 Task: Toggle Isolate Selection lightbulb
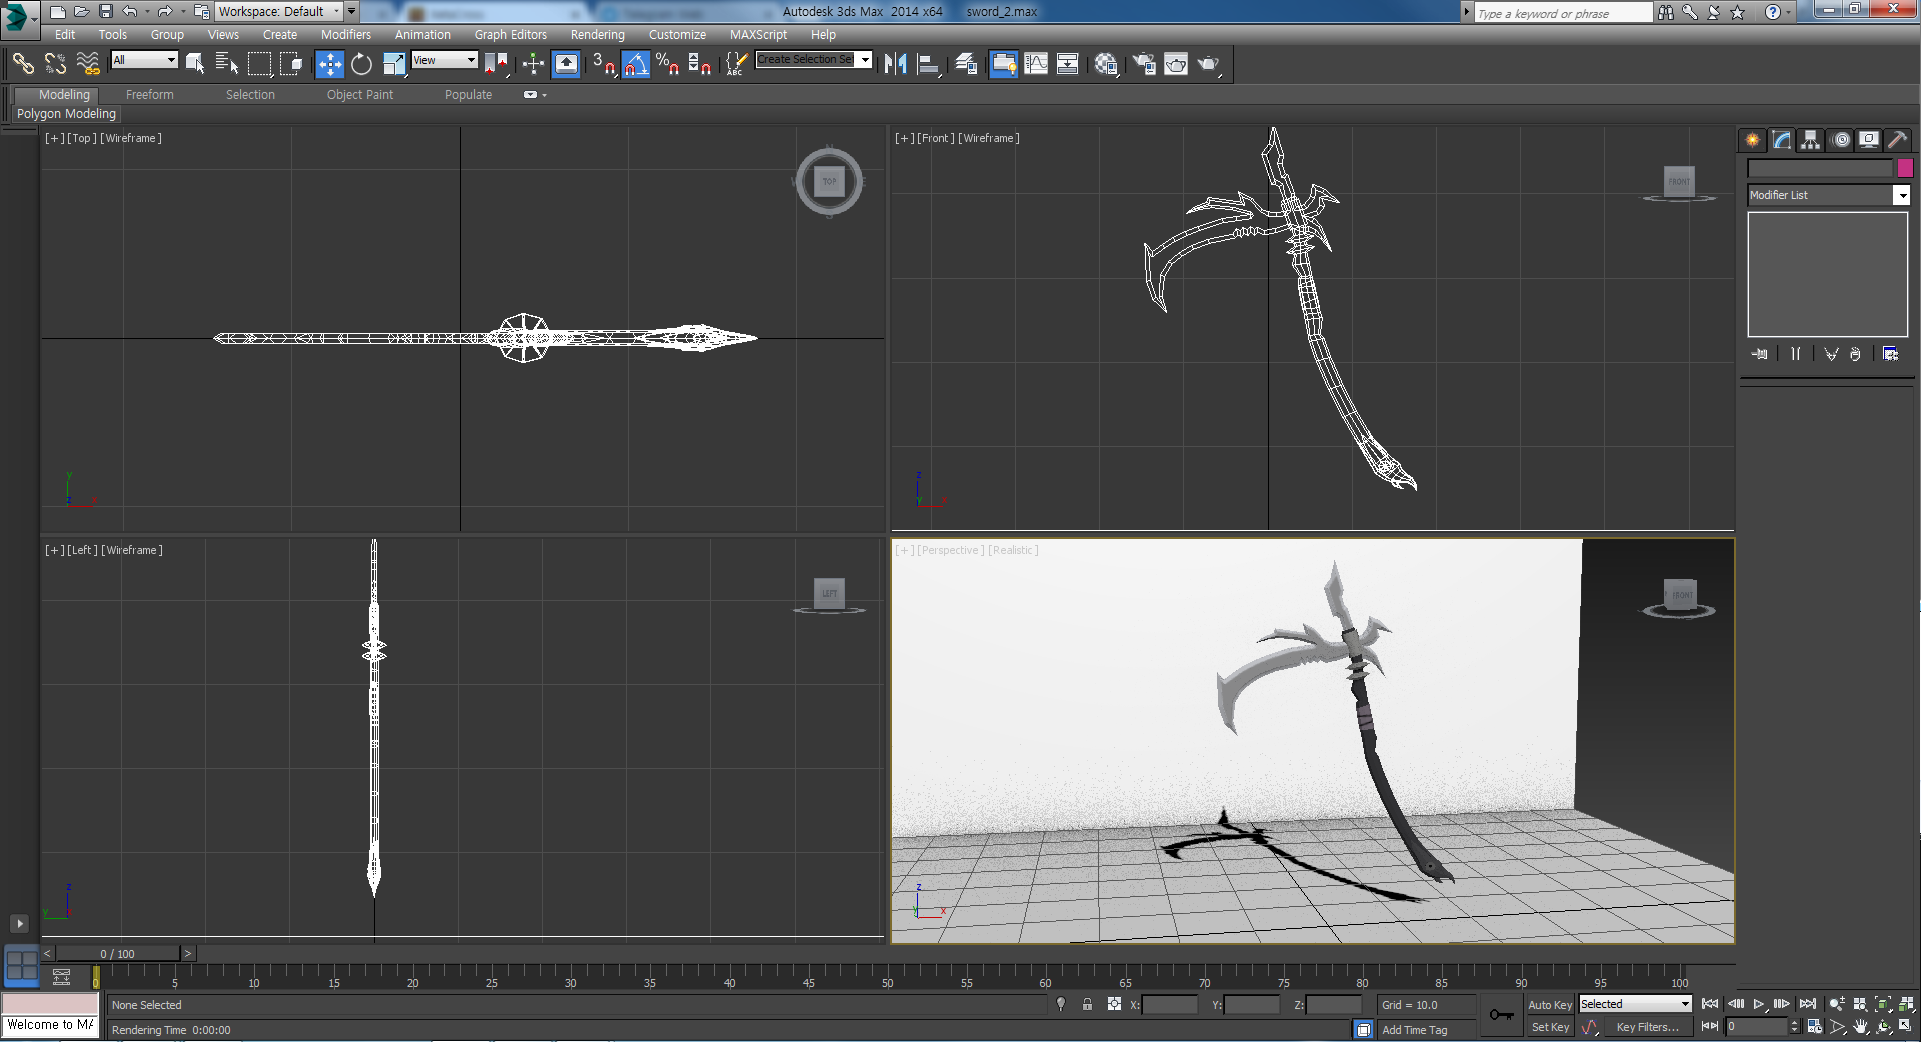[x=1061, y=1004]
